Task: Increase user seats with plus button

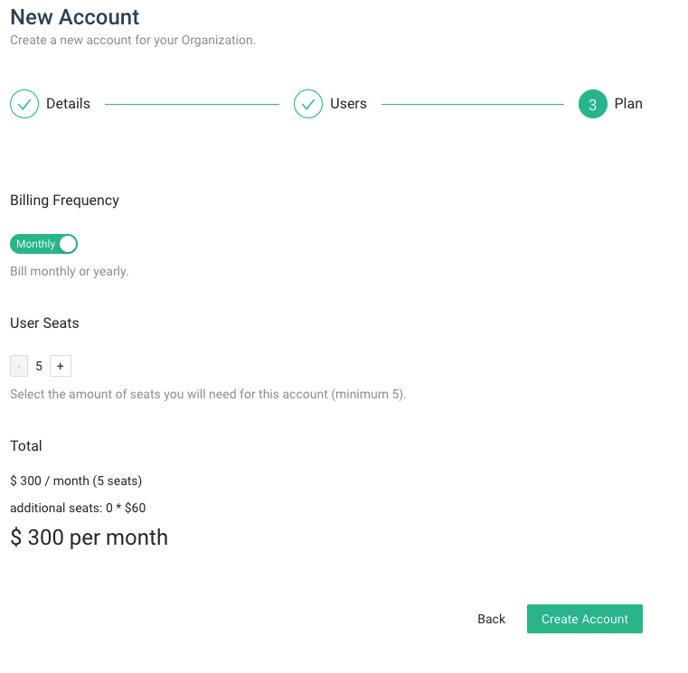Action: click(61, 366)
